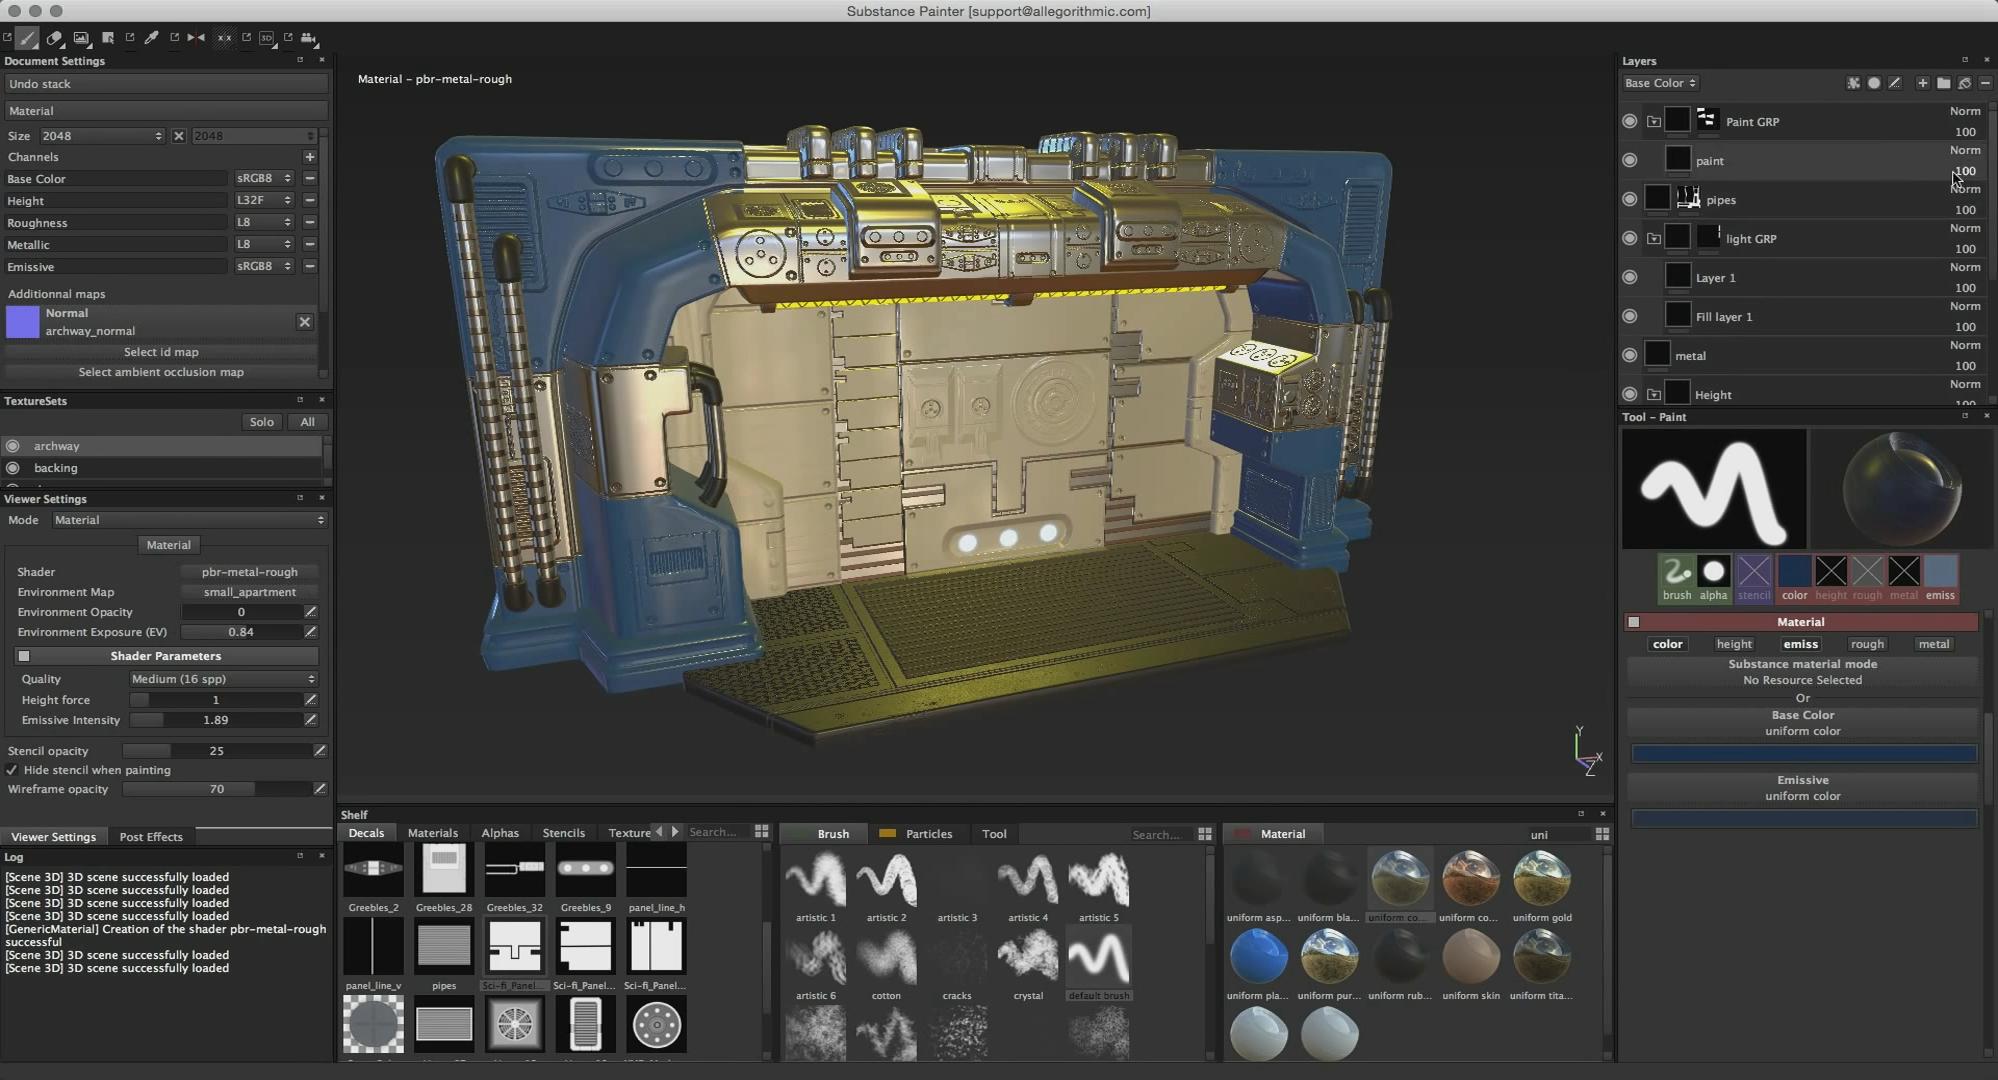The image size is (1998, 1080).
Task: Select the uniform gold material thumbnail
Action: (1541, 878)
